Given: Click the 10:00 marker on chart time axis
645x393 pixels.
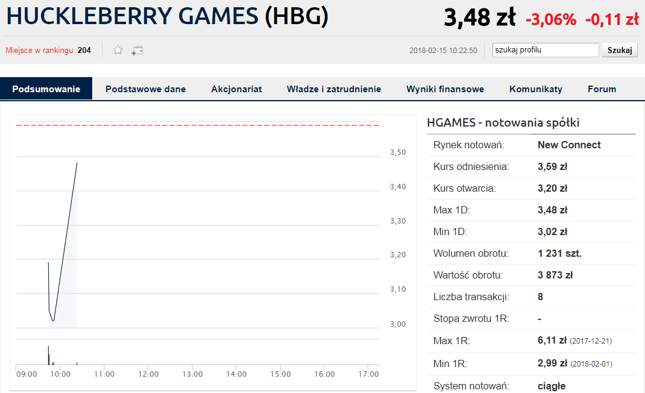Looking at the screenshot, I should 60,374.
